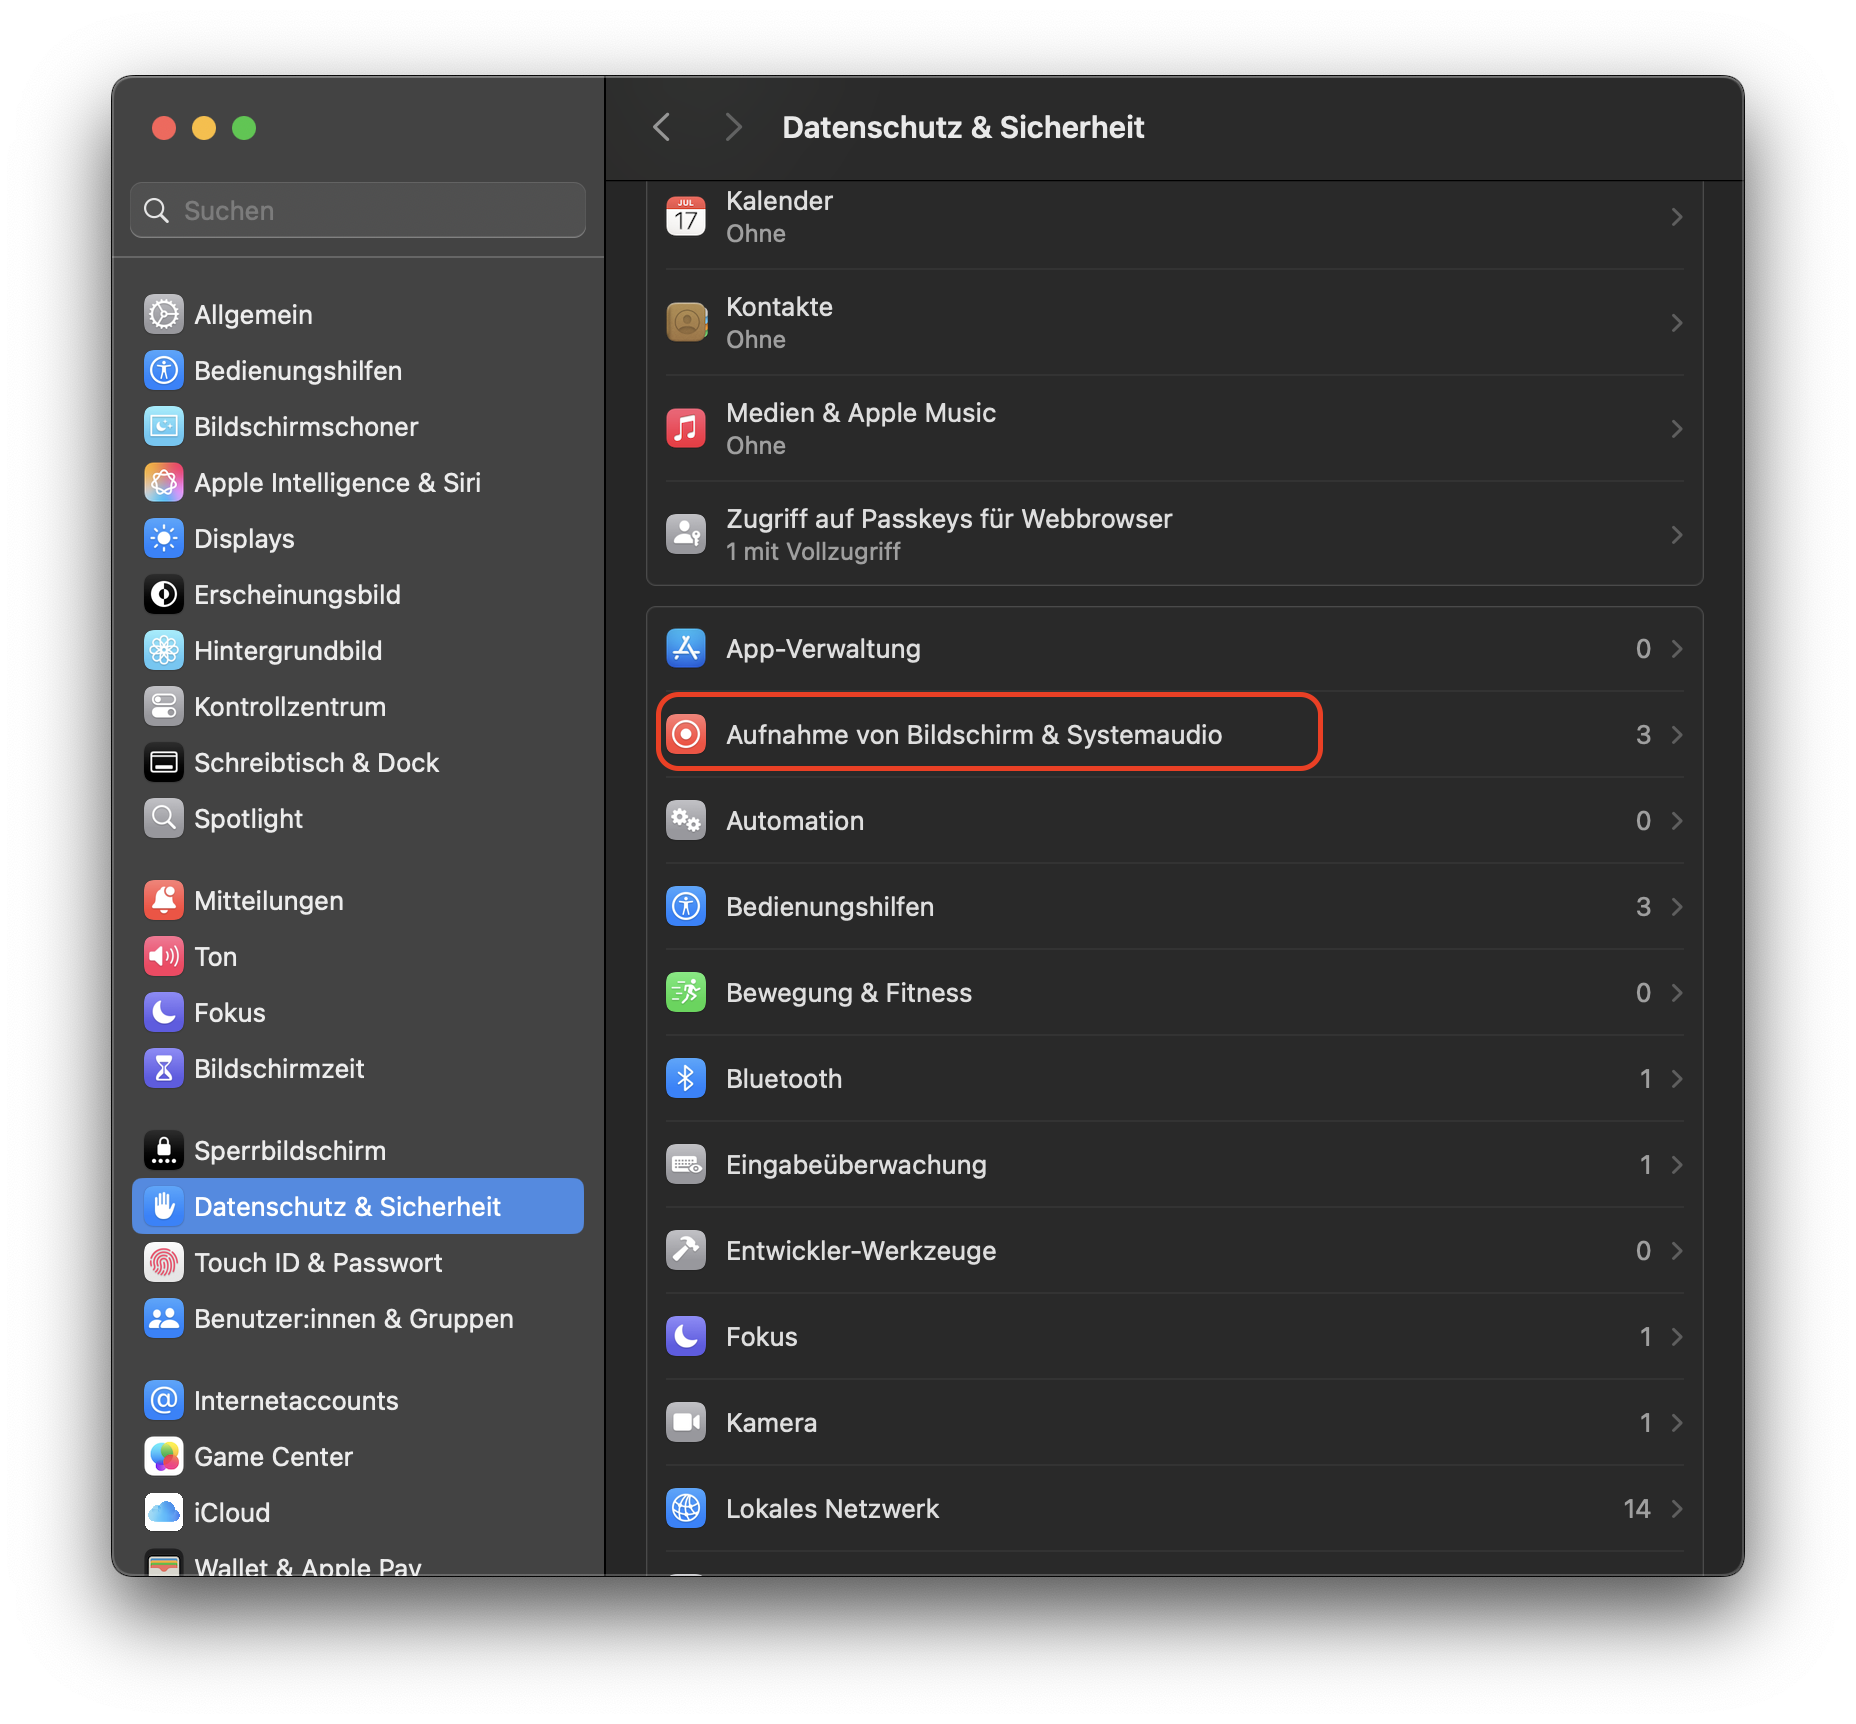1856x1724 pixels.
Task: Click the Kontrollzentrum sidebar icon
Action: [x=163, y=706]
